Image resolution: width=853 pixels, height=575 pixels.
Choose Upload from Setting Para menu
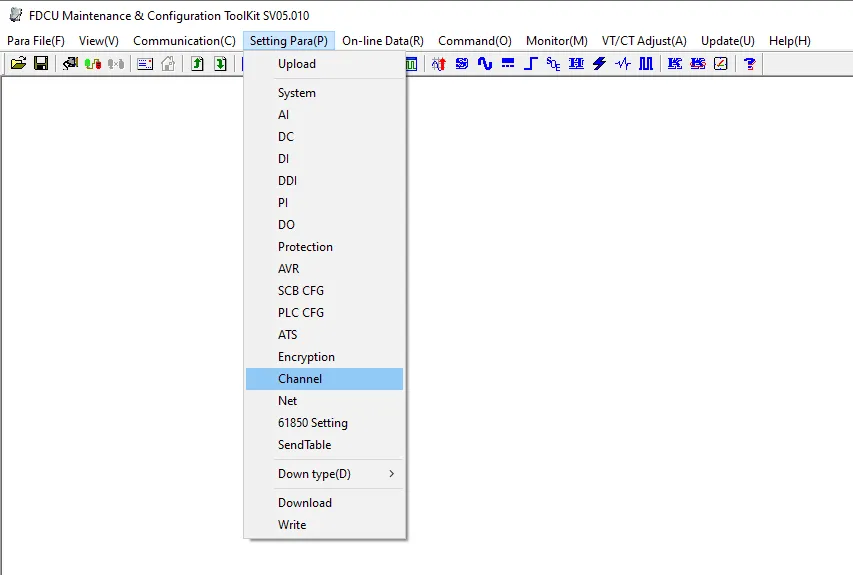pos(324,64)
